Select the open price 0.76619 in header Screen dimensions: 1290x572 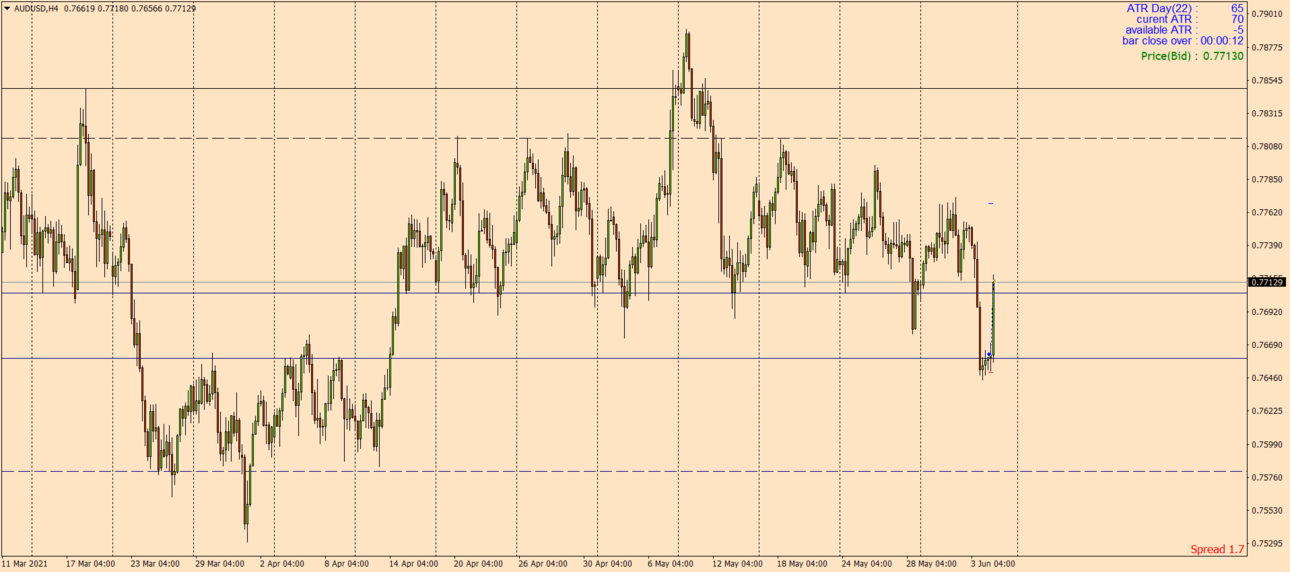[x=79, y=8]
